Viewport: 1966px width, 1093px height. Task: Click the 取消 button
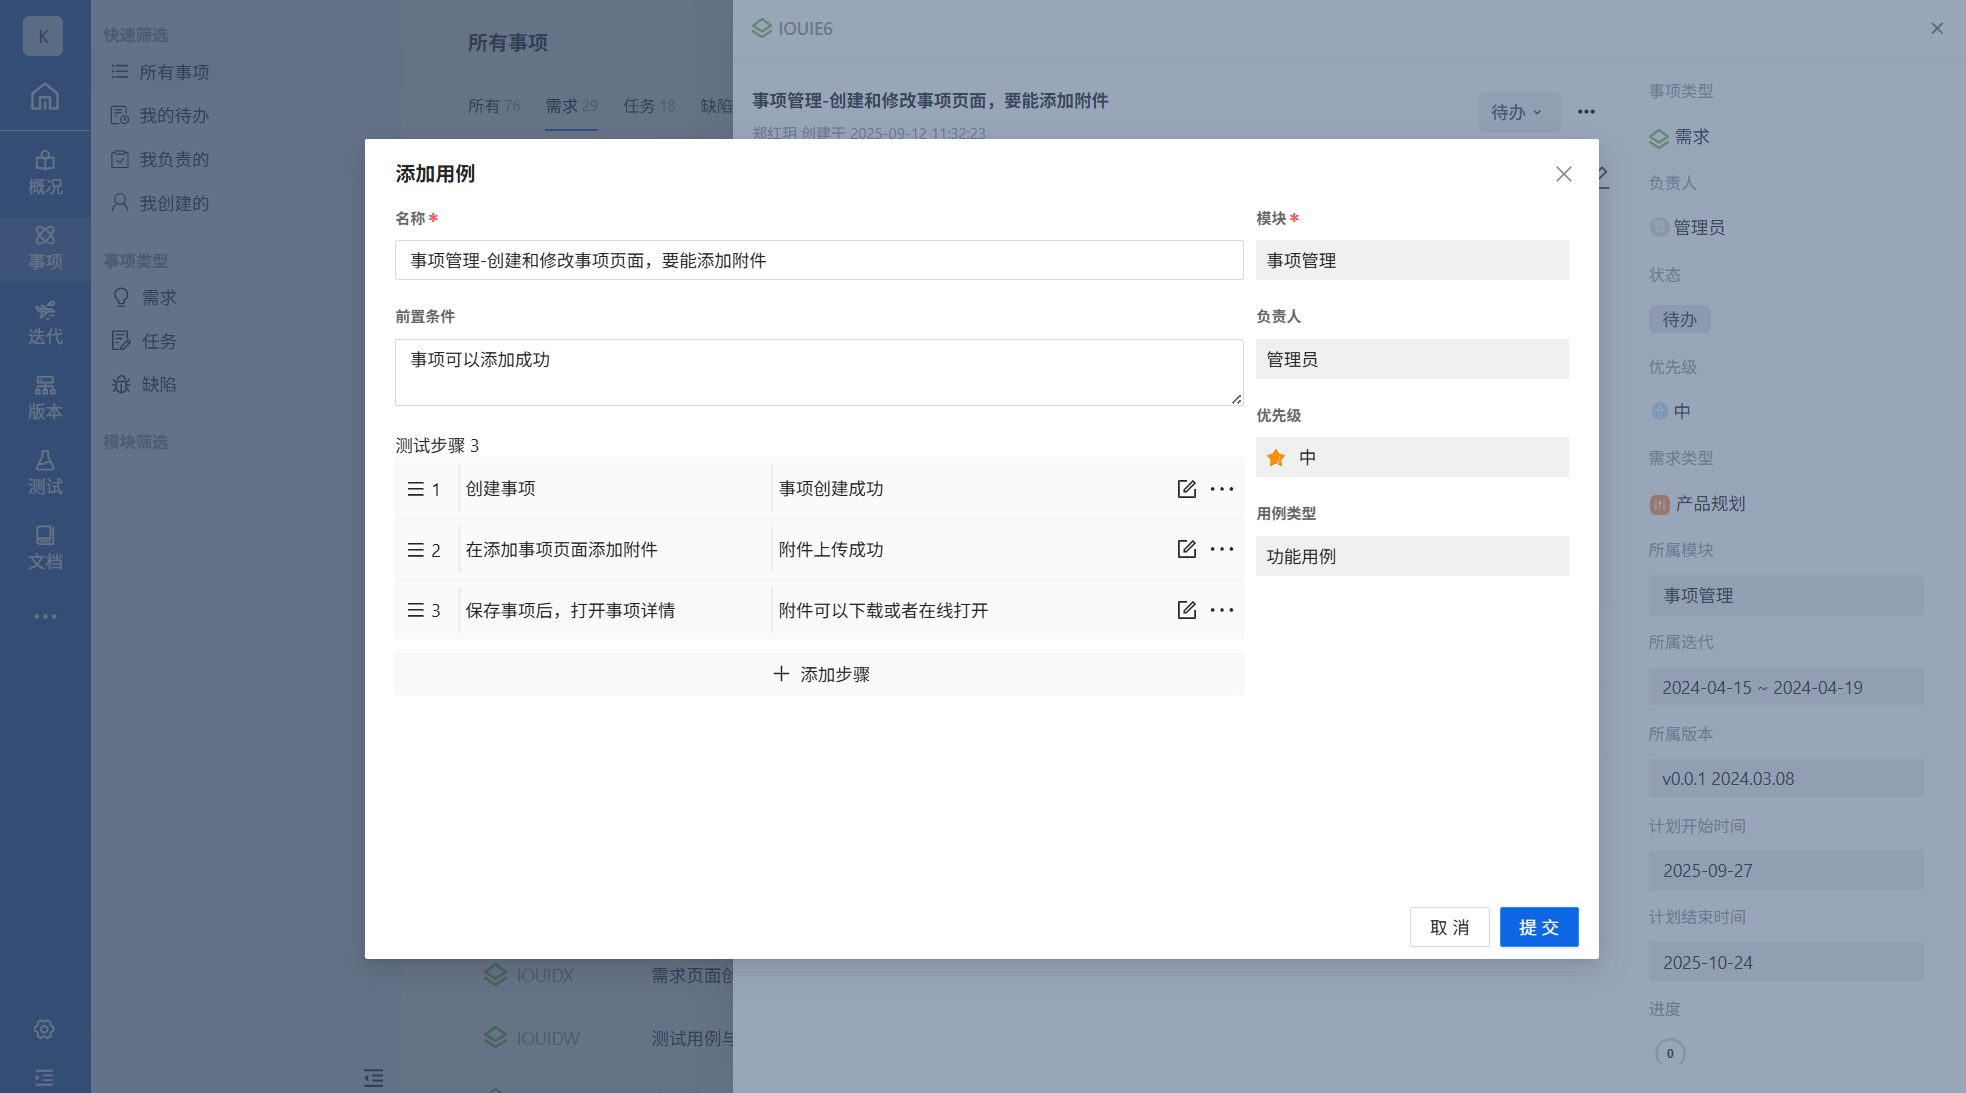pyautogui.click(x=1449, y=927)
